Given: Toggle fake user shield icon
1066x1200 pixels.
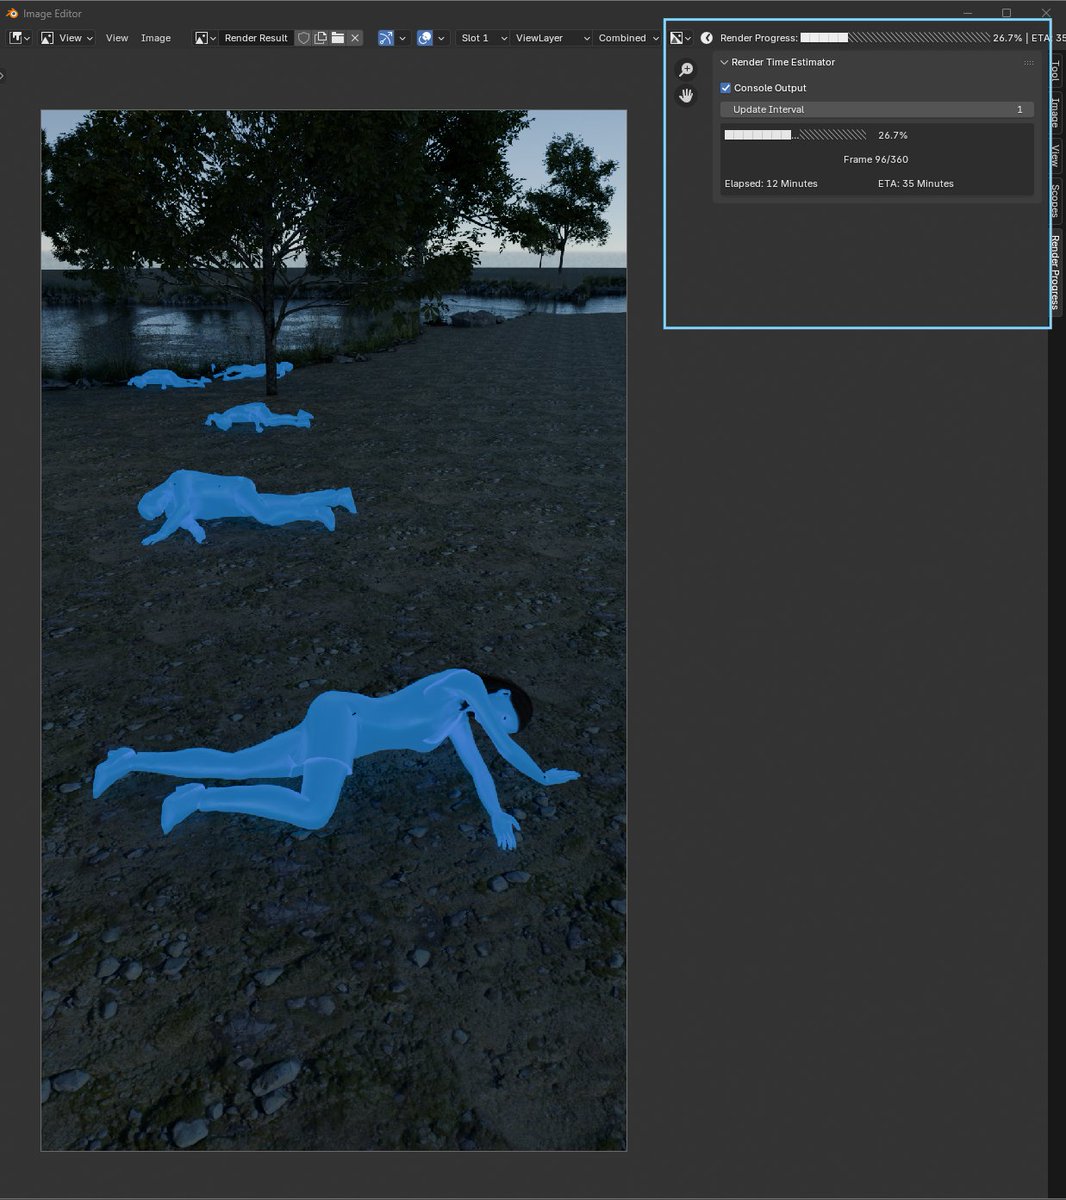Looking at the screenshot, I should [x=303, y=38].
